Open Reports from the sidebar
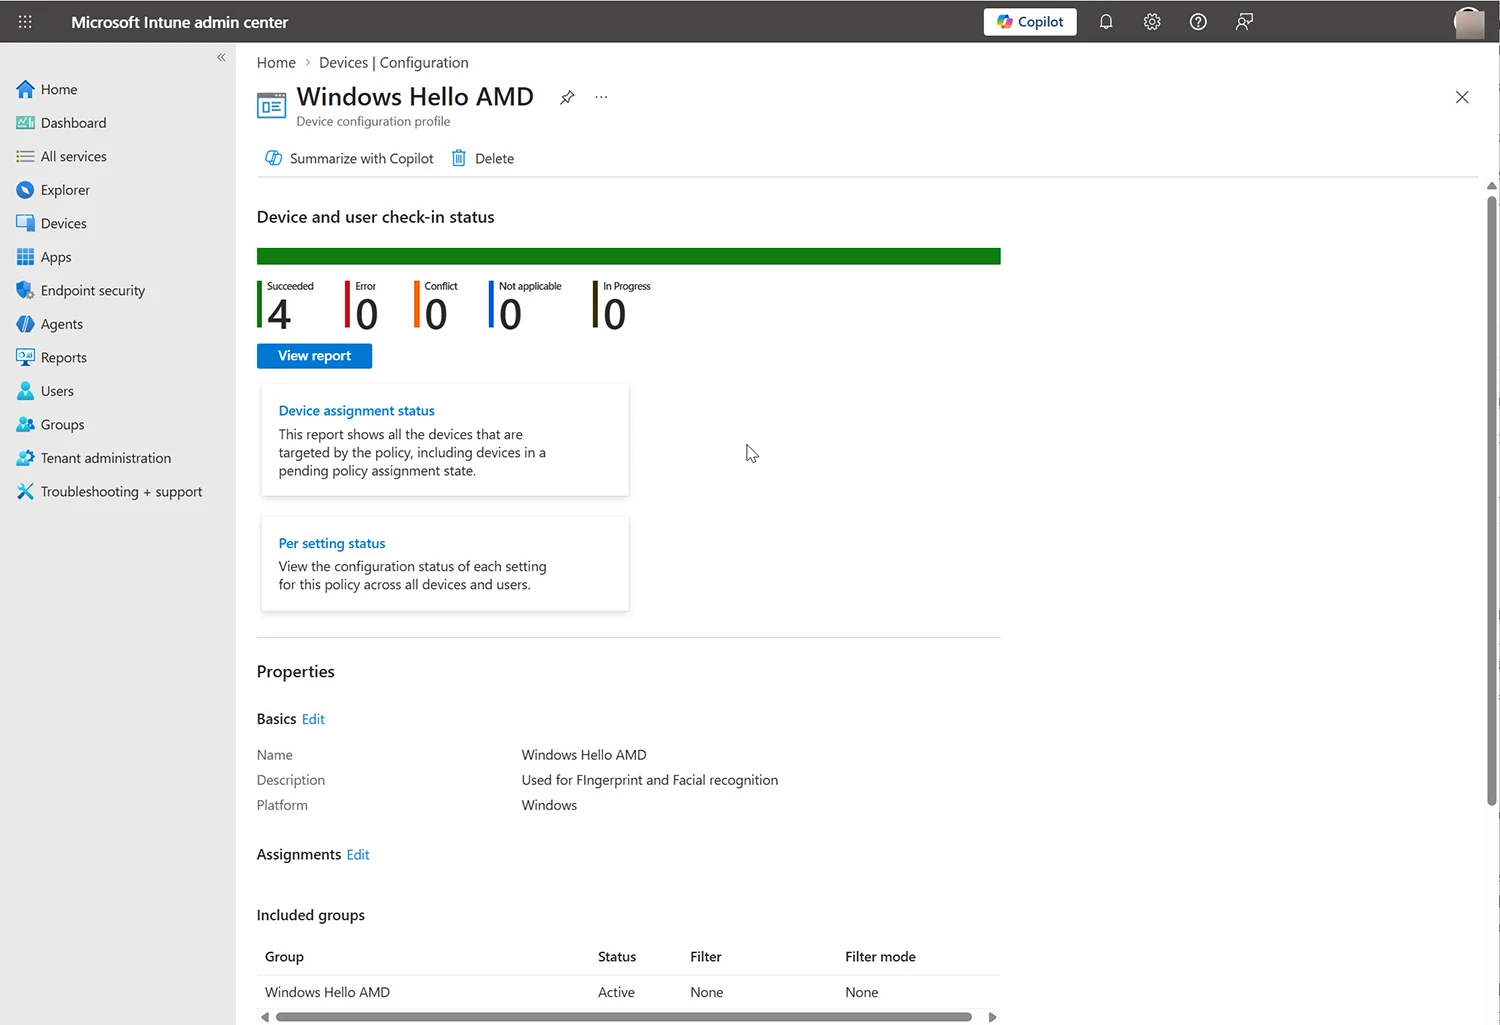This screenshot has height=1025, width=1500. [x=63, y=357]
